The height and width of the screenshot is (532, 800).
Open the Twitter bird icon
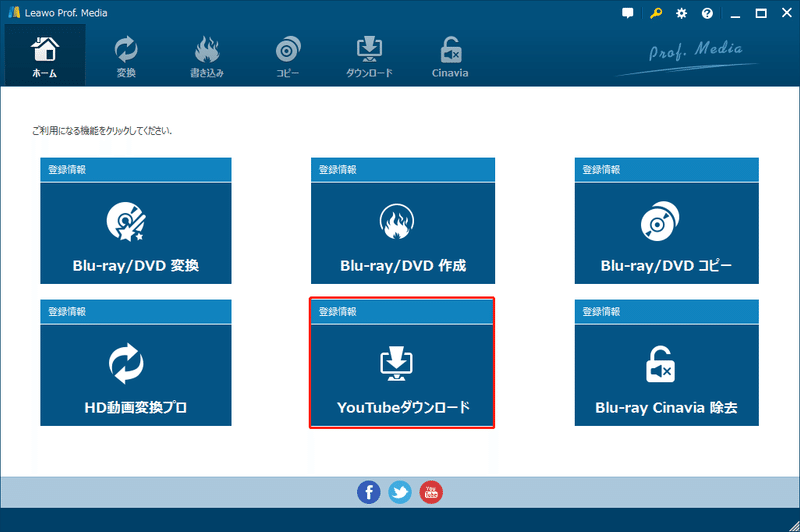[x=399, y=492]
